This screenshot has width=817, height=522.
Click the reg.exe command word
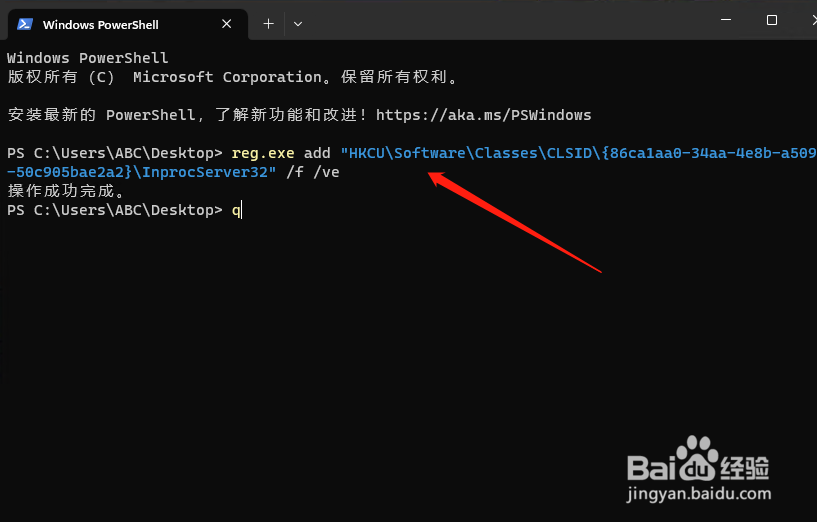(x=263, y=153)
